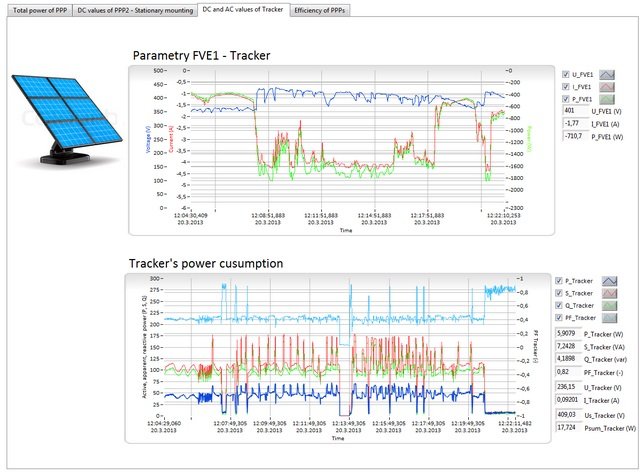The image size is (640, 472).
Task: Toggle P_Tracker plot checkbox
Action: coord(559,281)
